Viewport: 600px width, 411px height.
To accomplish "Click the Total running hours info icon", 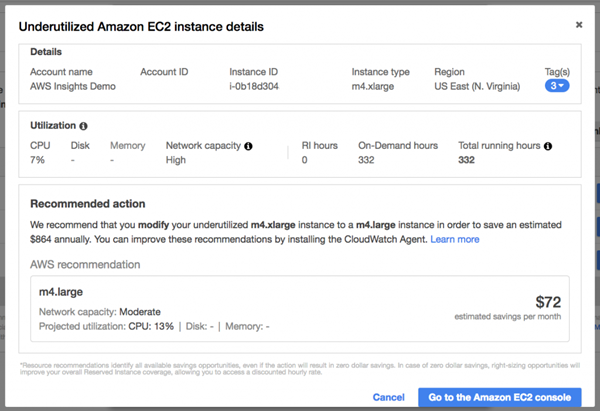I will 548,146.
